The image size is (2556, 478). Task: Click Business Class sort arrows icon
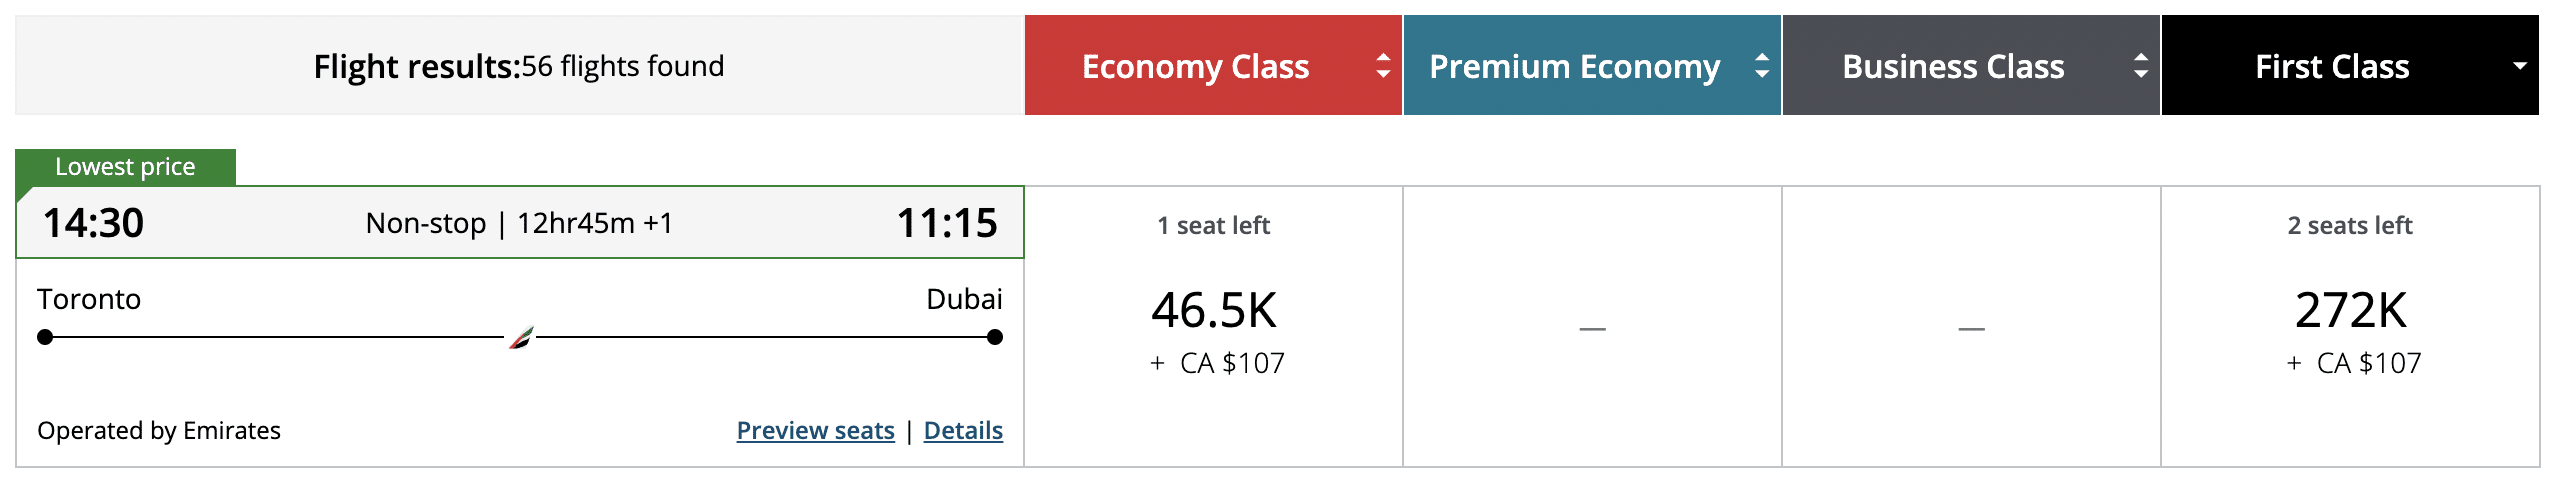pos(2141,66)
